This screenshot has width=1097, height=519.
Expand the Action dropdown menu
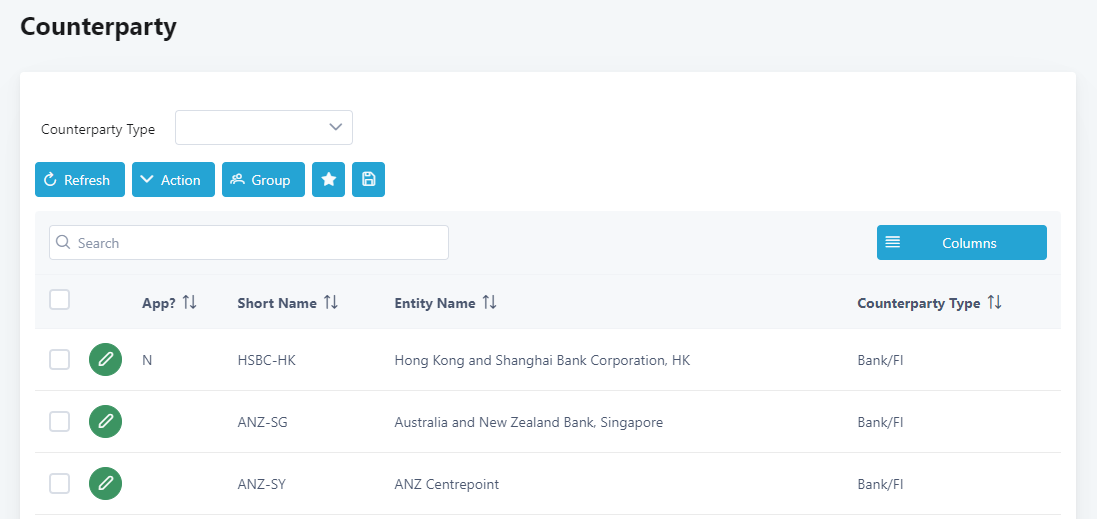point(173,180)
